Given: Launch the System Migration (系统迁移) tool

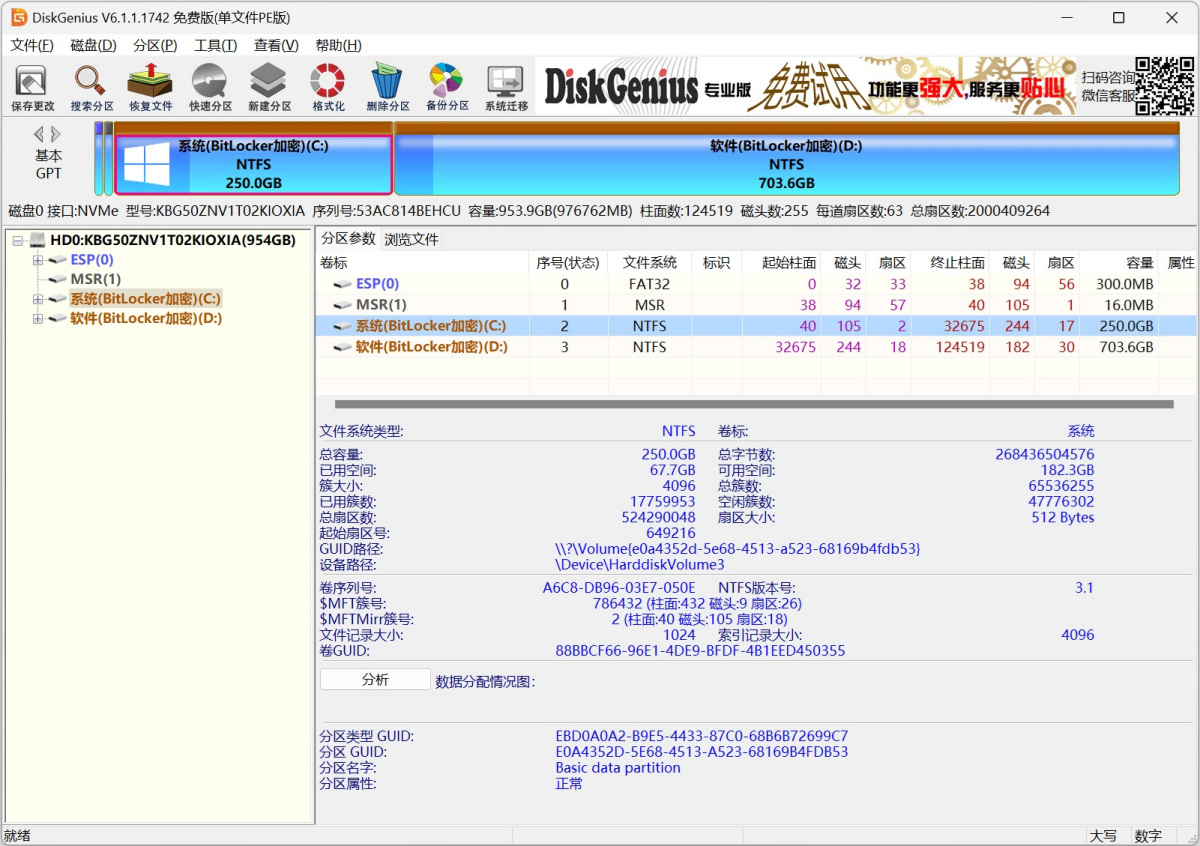Looking at the screenshot, I should coord(506,86).
